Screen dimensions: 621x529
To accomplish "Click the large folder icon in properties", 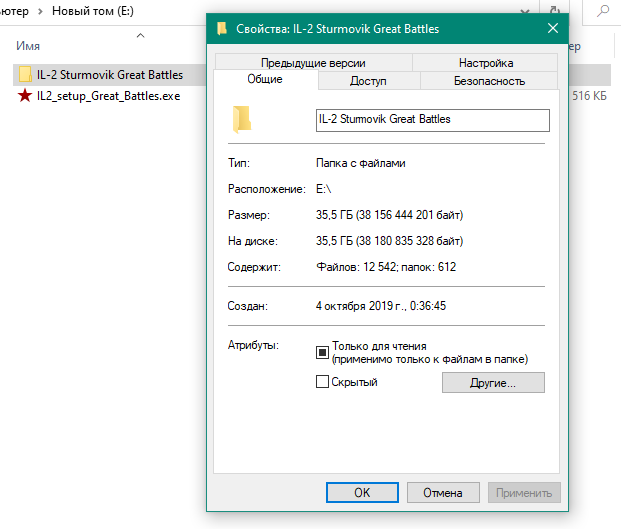I will (x=242, y=119).
